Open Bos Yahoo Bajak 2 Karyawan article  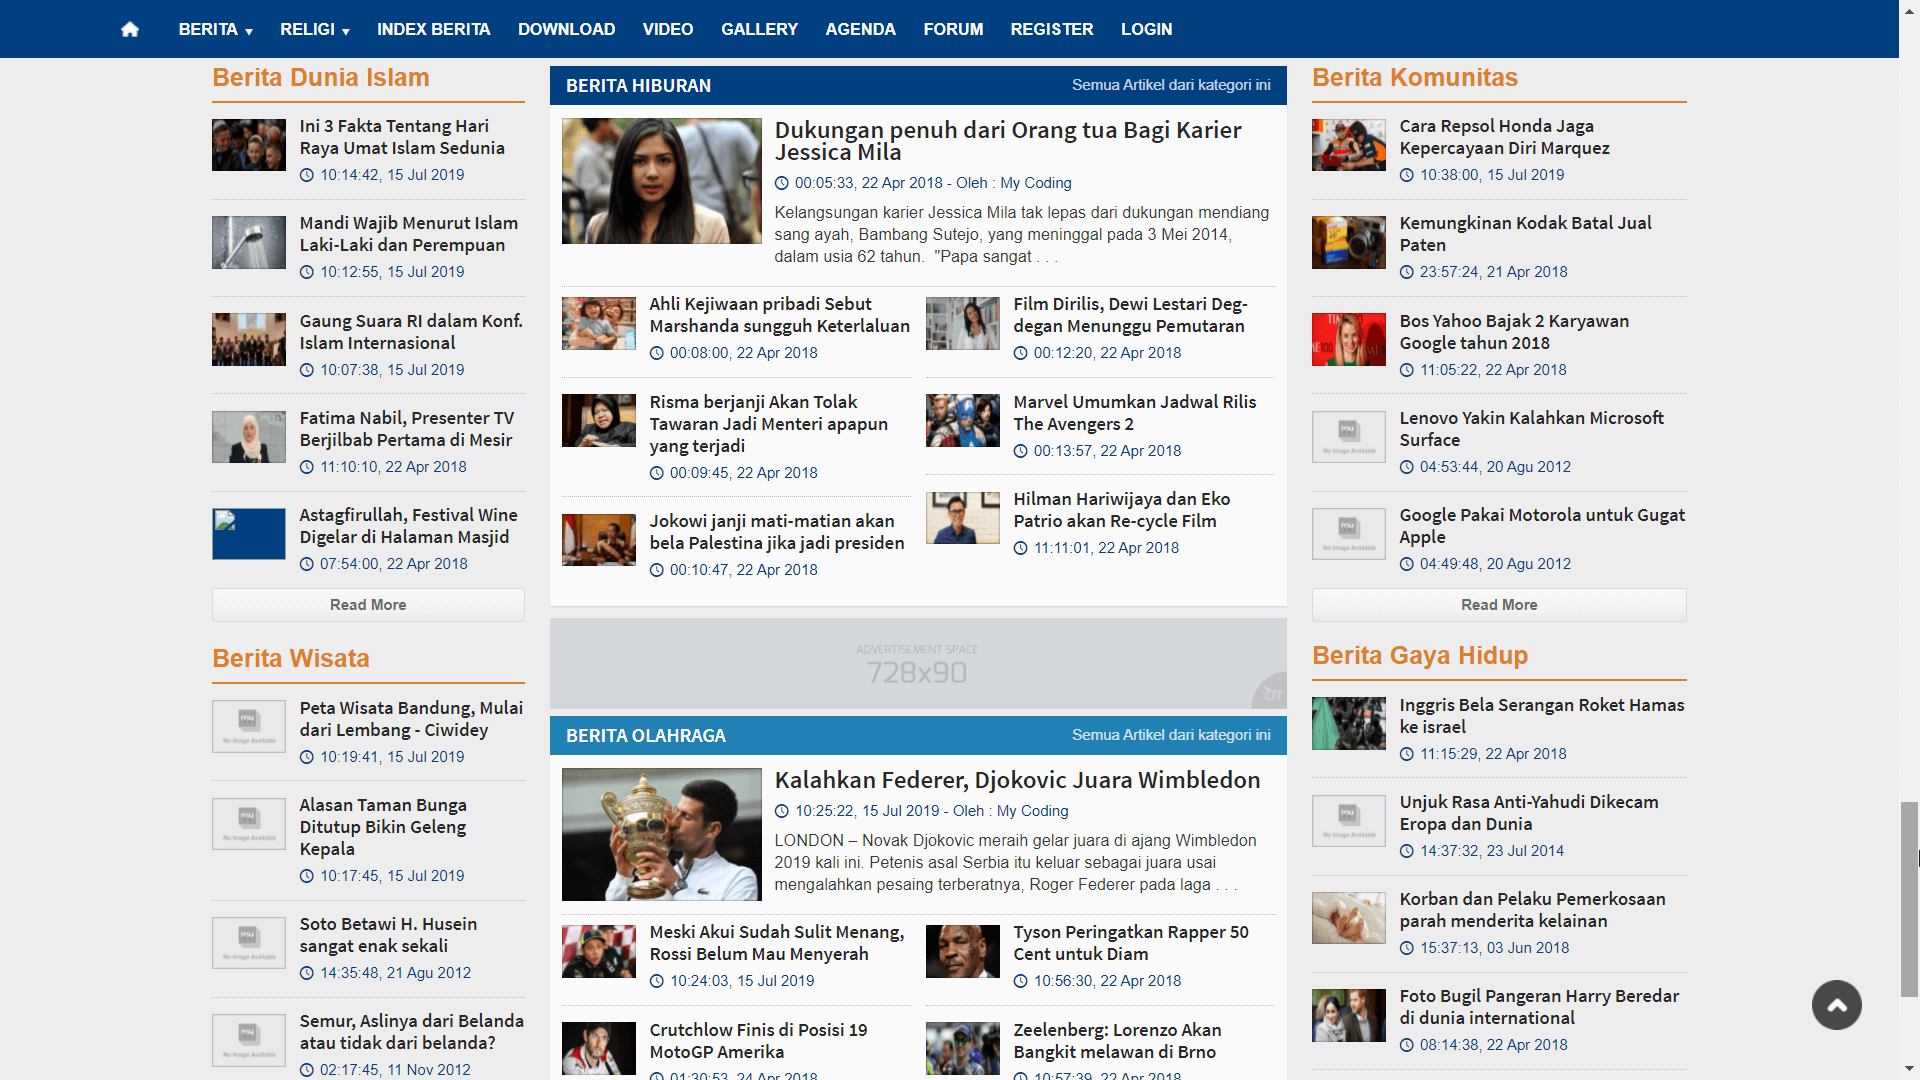1514,332
